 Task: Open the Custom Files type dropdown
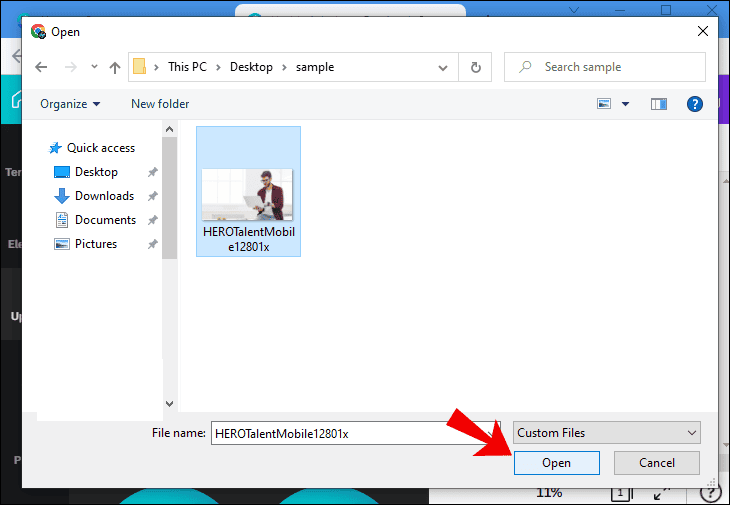[606, 433]
